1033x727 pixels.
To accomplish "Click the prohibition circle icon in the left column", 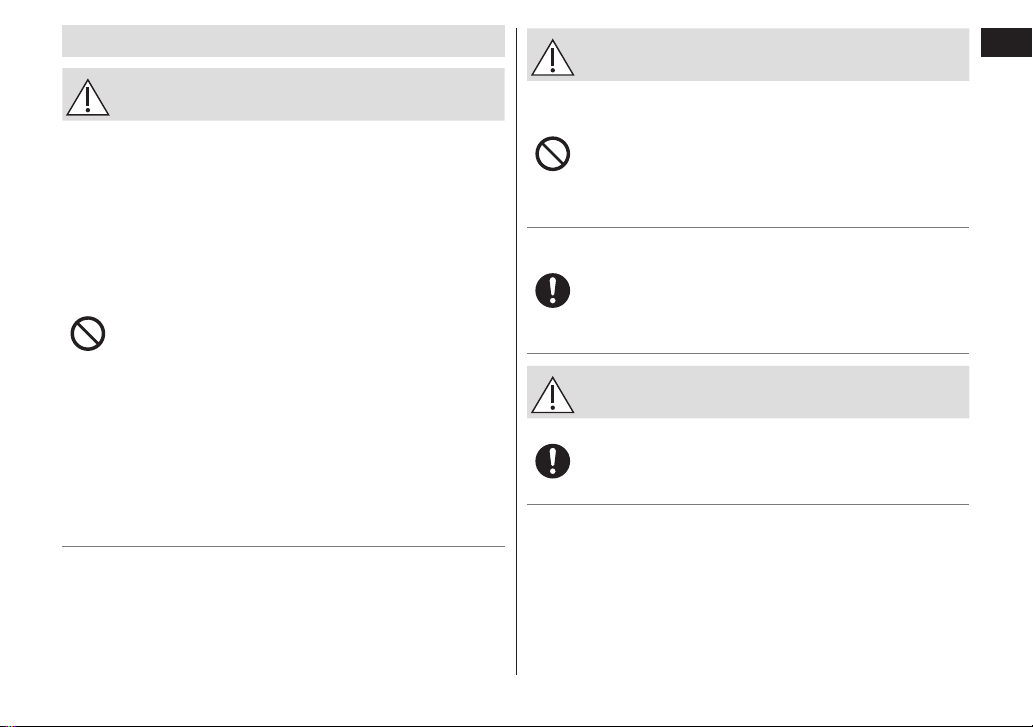I will (x=88, y=334).
